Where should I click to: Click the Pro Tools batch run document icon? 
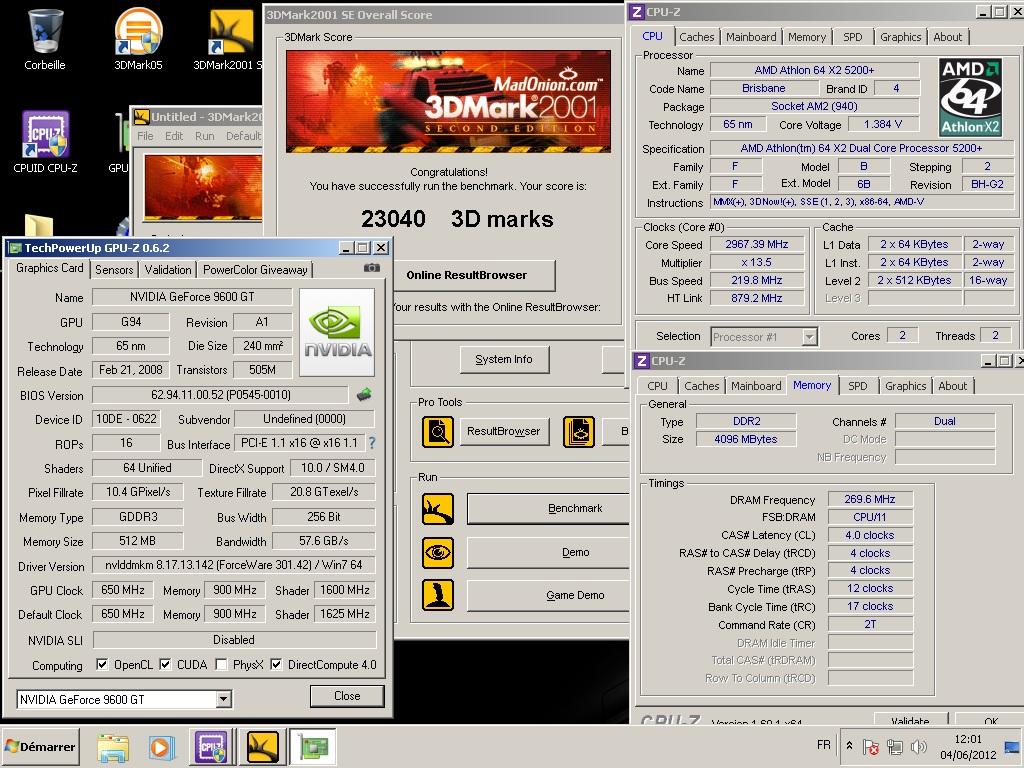579,432
